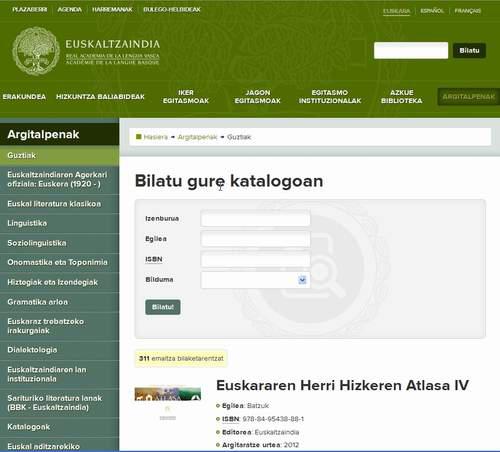Click the Euskaltzaindia tree logo

tap(36, 51)
